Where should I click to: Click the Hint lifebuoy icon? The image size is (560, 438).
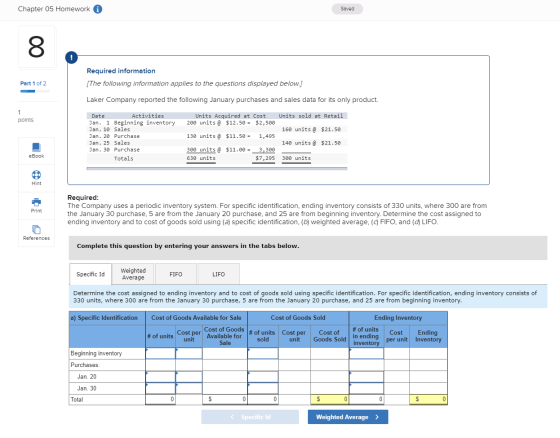click(x=36, y=175)
